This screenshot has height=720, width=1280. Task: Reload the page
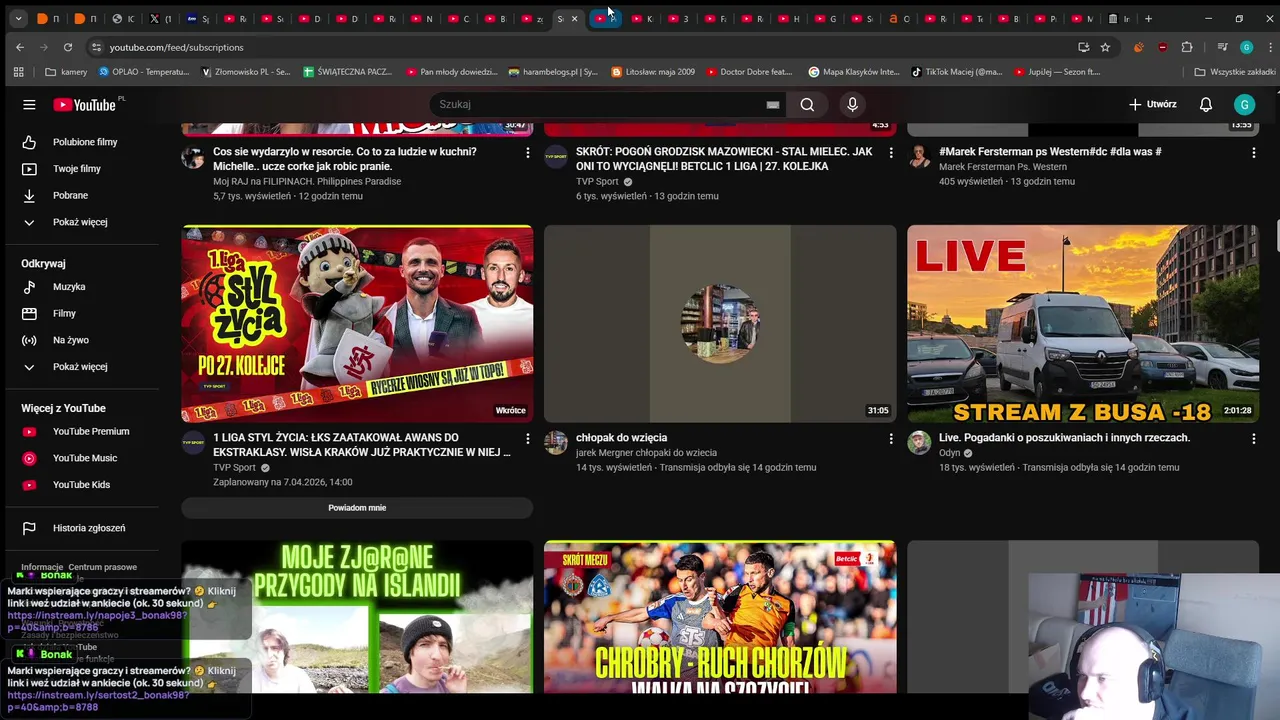click(67, 47)
